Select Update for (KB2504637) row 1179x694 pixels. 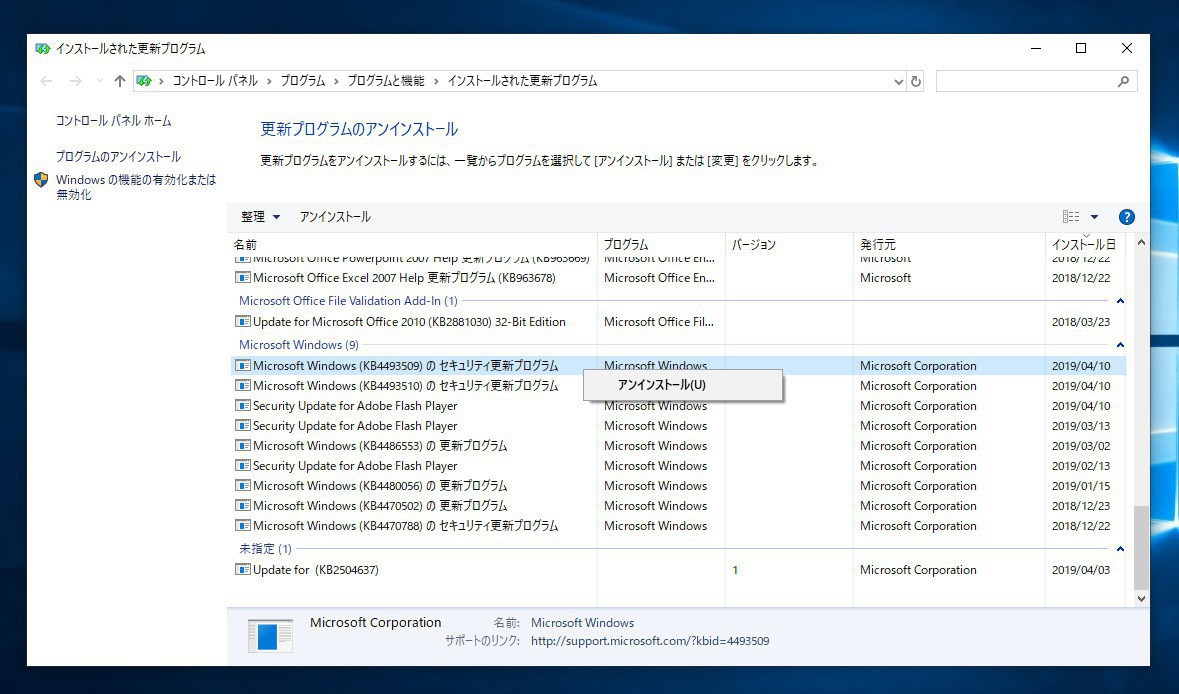point(678,570)
